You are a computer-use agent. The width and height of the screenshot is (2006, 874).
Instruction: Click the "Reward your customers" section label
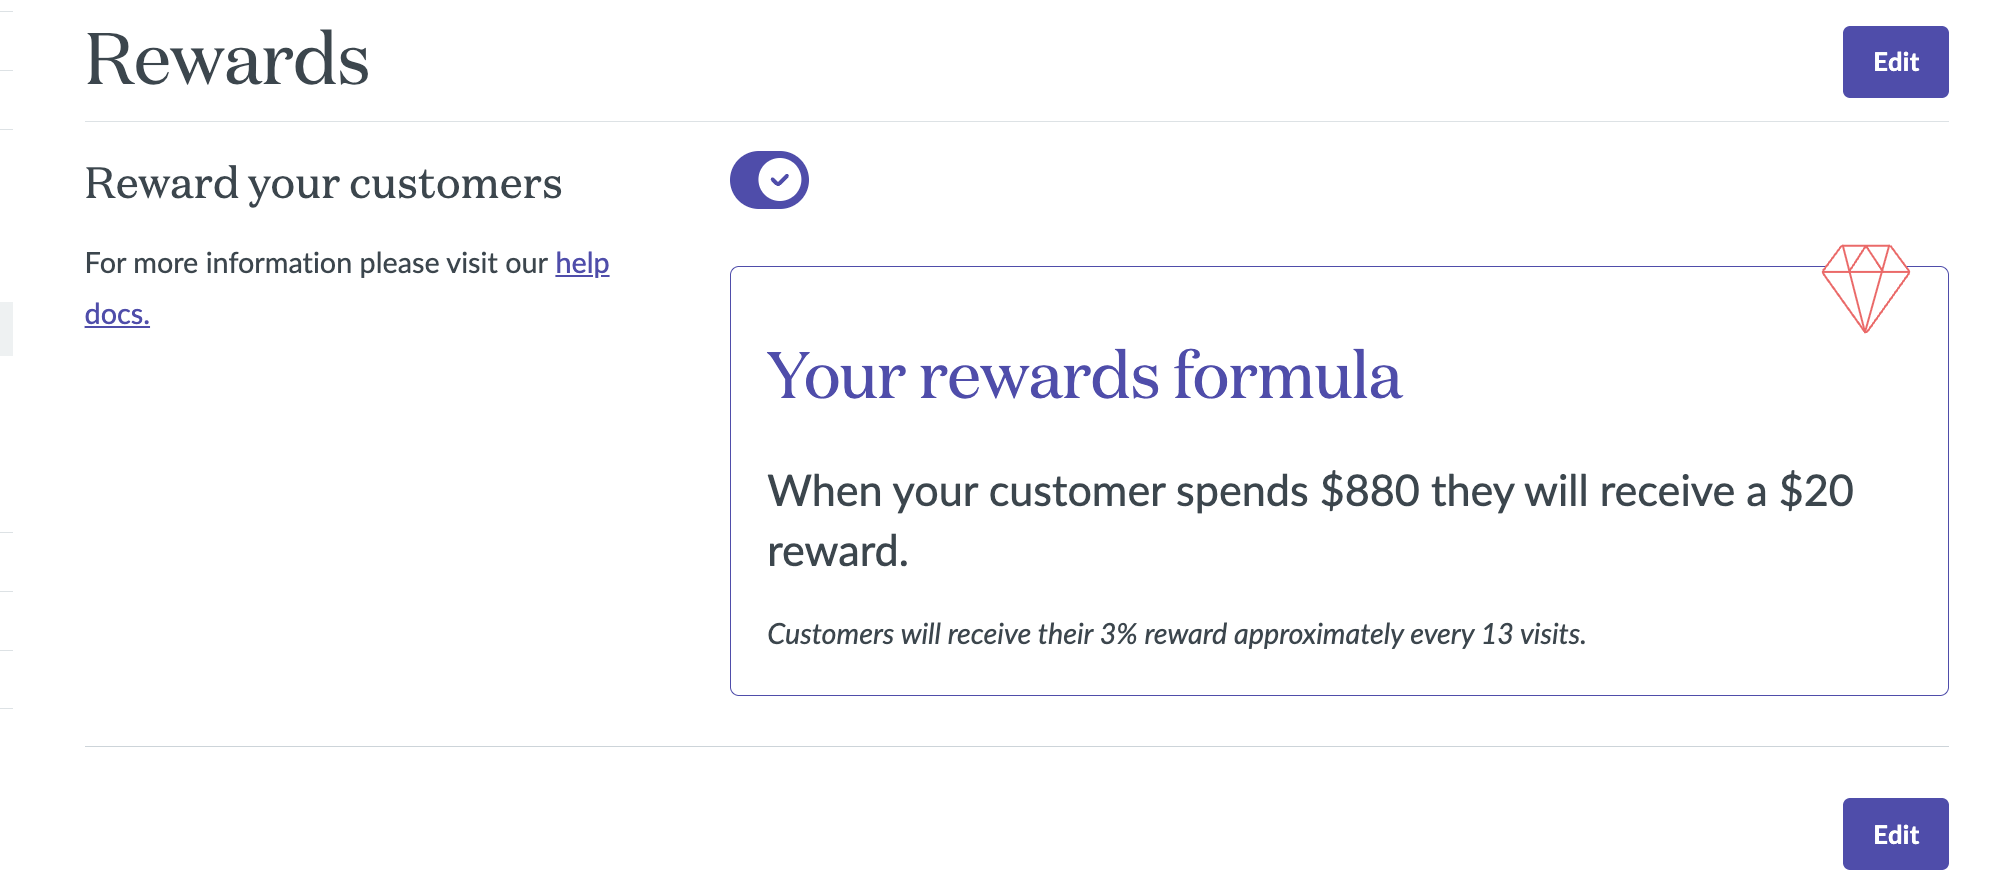[323, 184]
